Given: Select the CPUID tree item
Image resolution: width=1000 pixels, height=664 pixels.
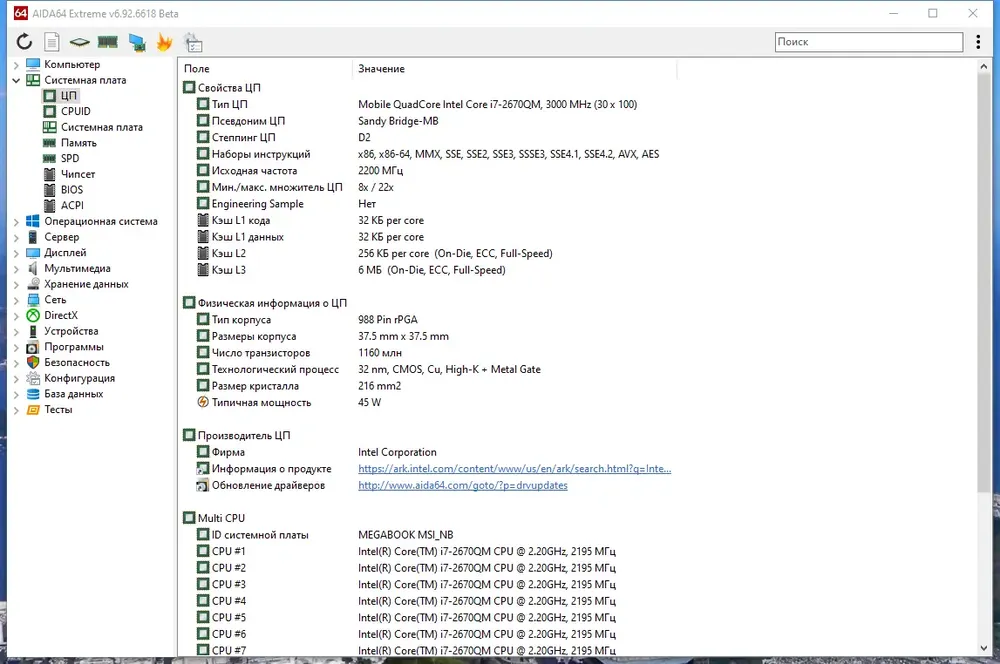Looking at the screenshot, I should click(x=75, y=111).
